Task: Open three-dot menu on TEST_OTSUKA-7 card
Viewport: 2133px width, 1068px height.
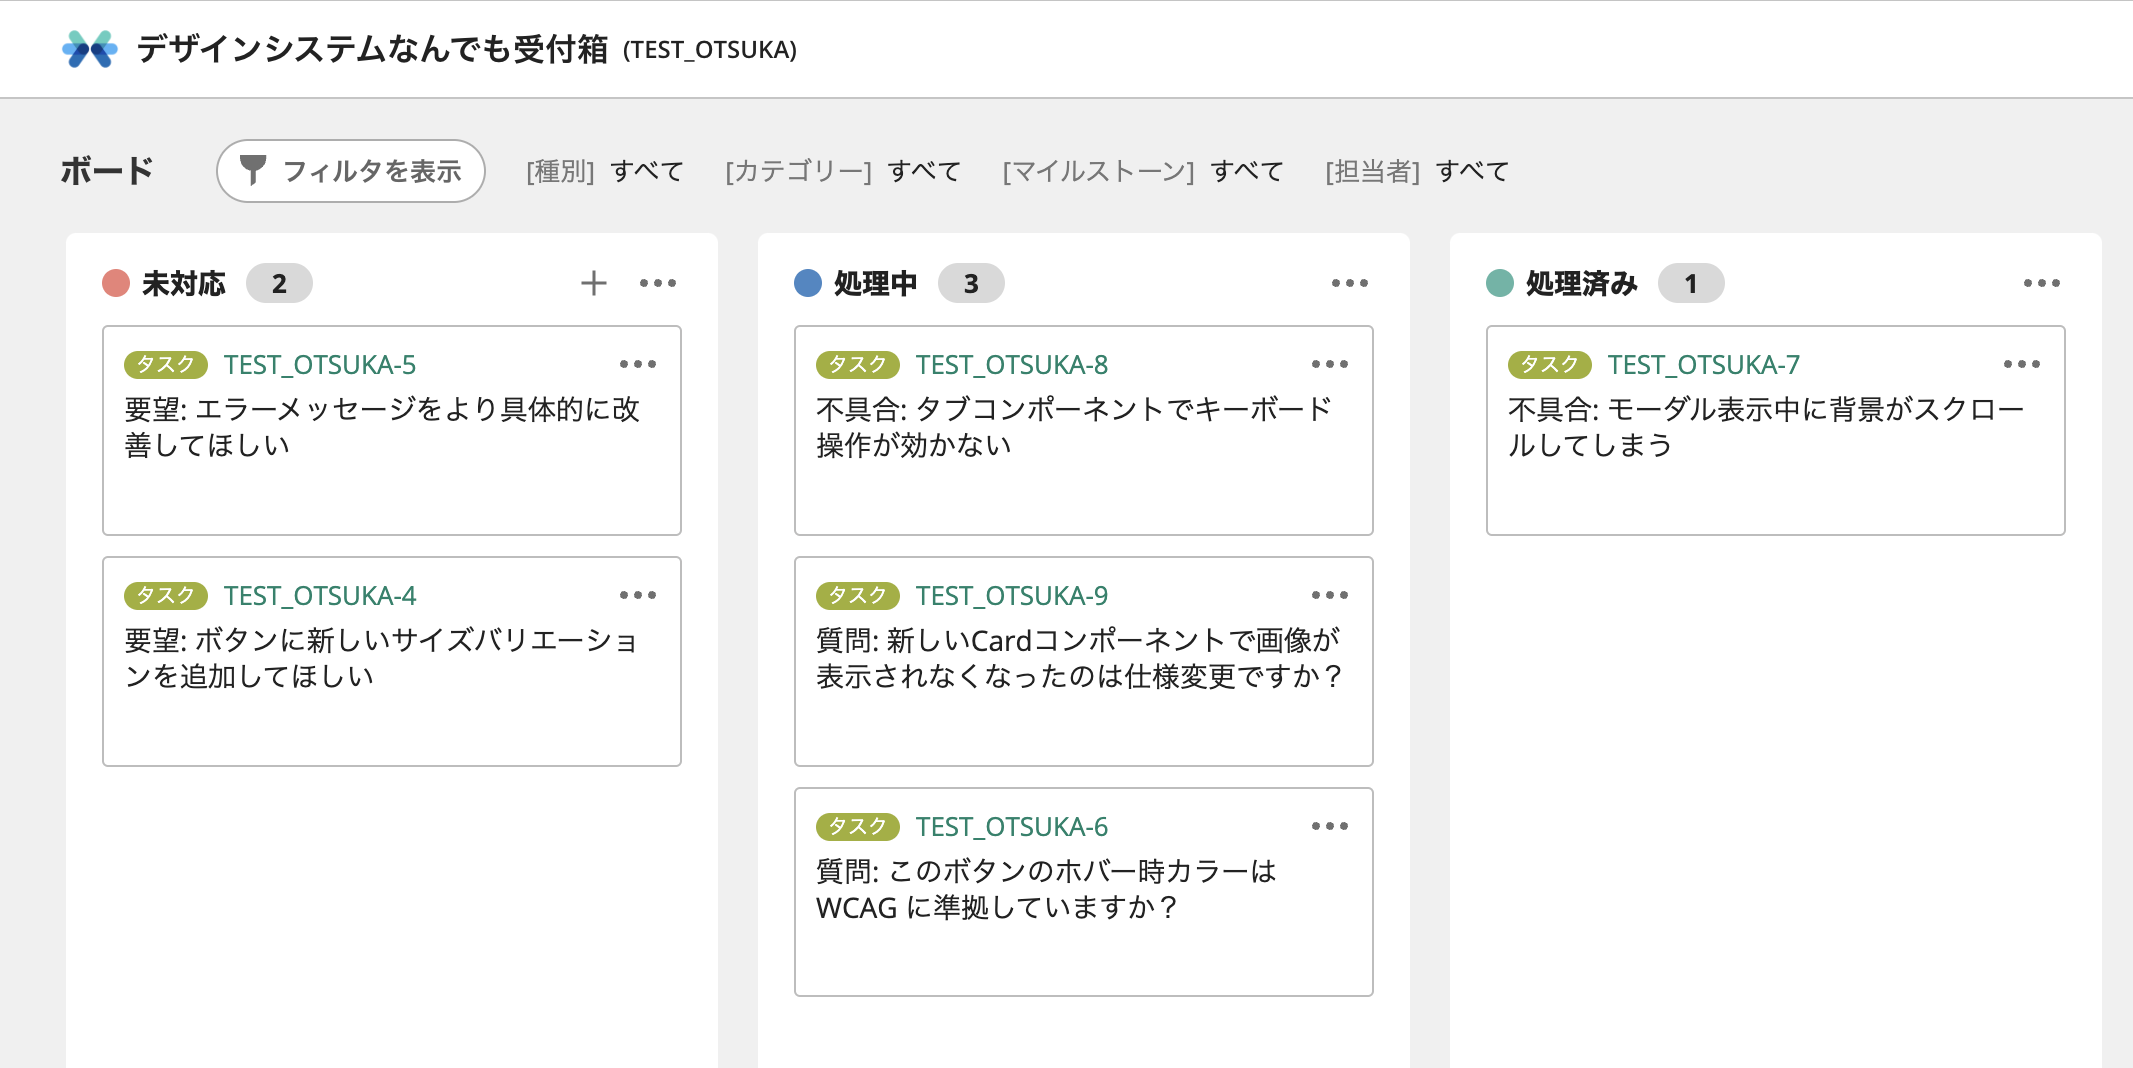Action: click(x=2021, y=364)
